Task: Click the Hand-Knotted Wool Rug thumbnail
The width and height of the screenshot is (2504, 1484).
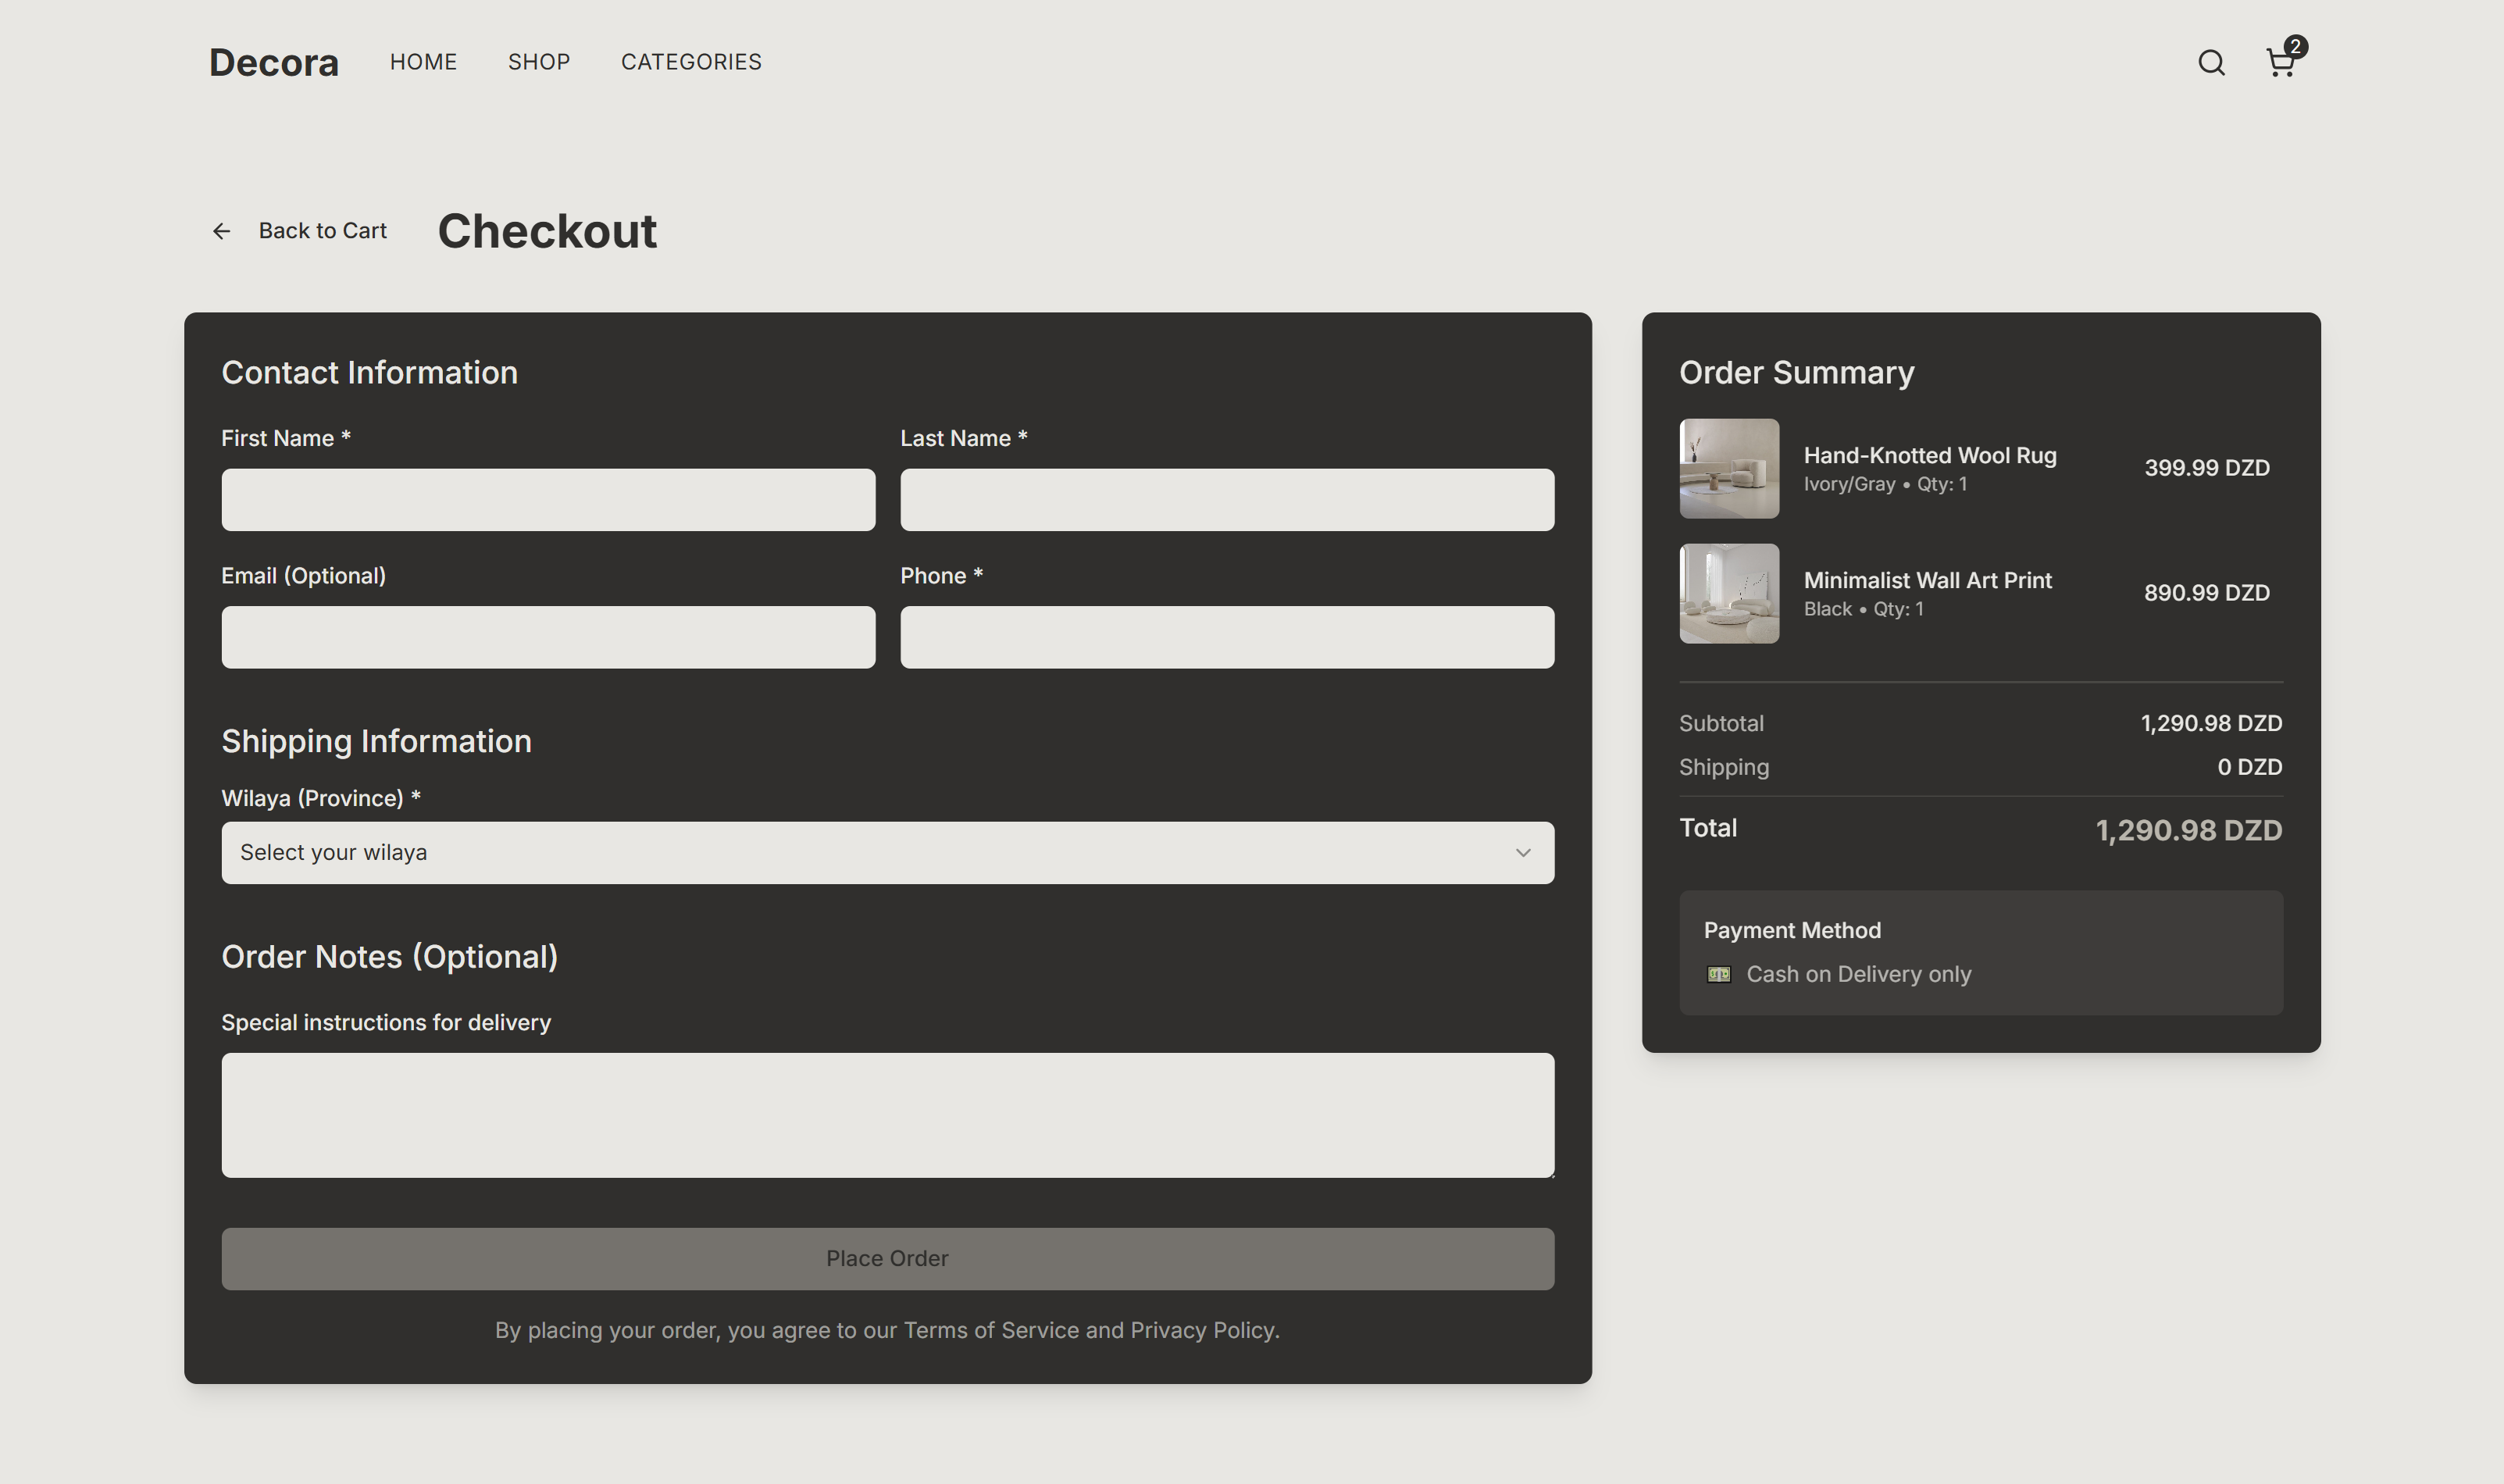Action: click(x=1729, y=468)
